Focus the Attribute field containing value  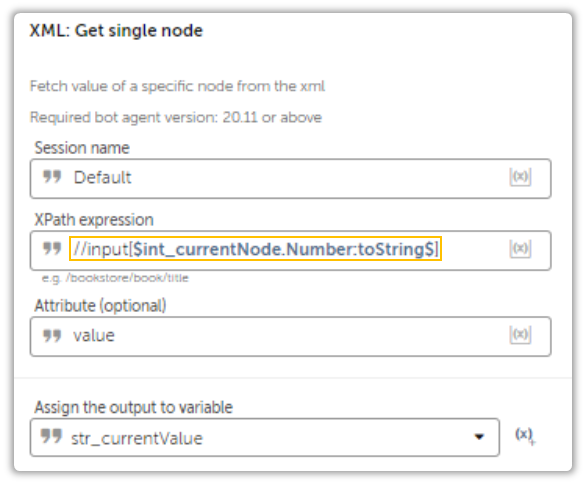(290, 336)
